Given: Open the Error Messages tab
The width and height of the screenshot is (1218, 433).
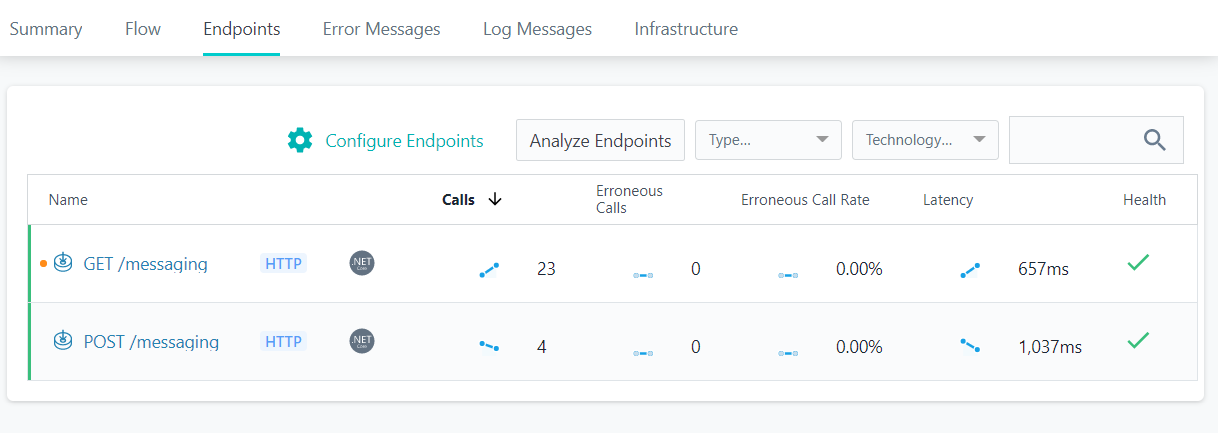Looking at the screenshot, I should pyautogui.click(x=381, y=29).
